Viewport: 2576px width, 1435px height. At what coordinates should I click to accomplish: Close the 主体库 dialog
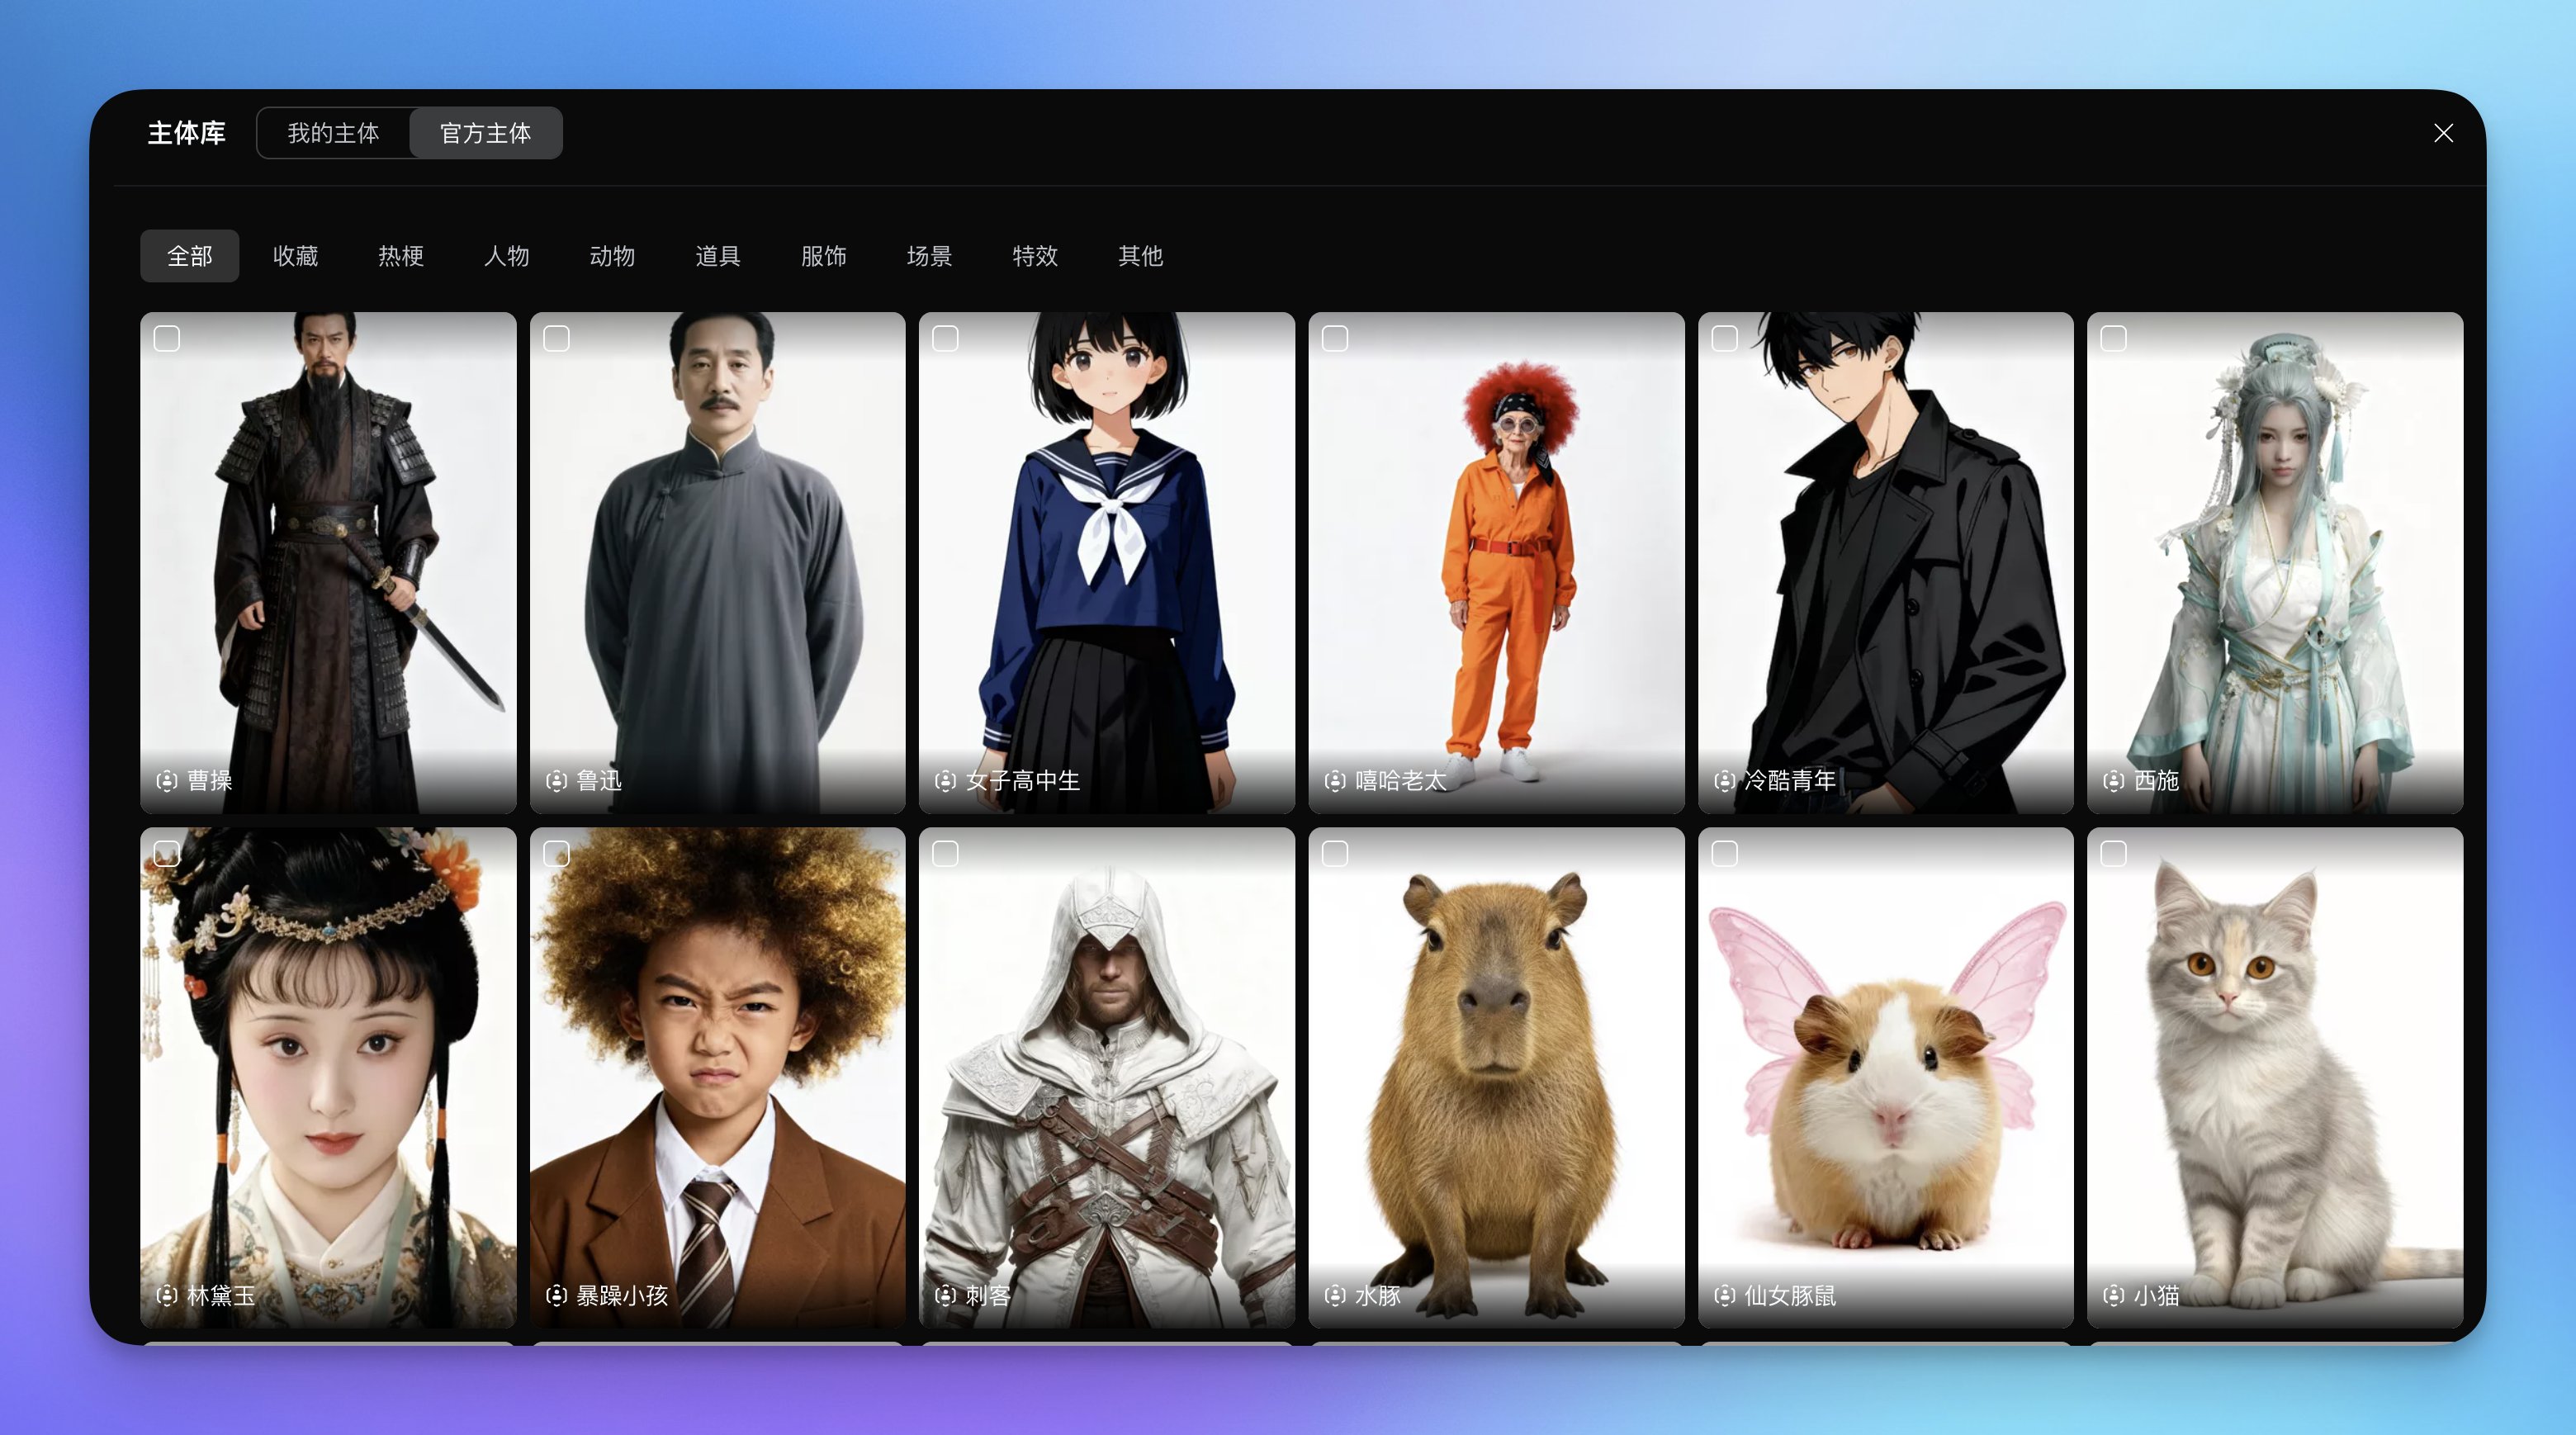[2443, 133]
